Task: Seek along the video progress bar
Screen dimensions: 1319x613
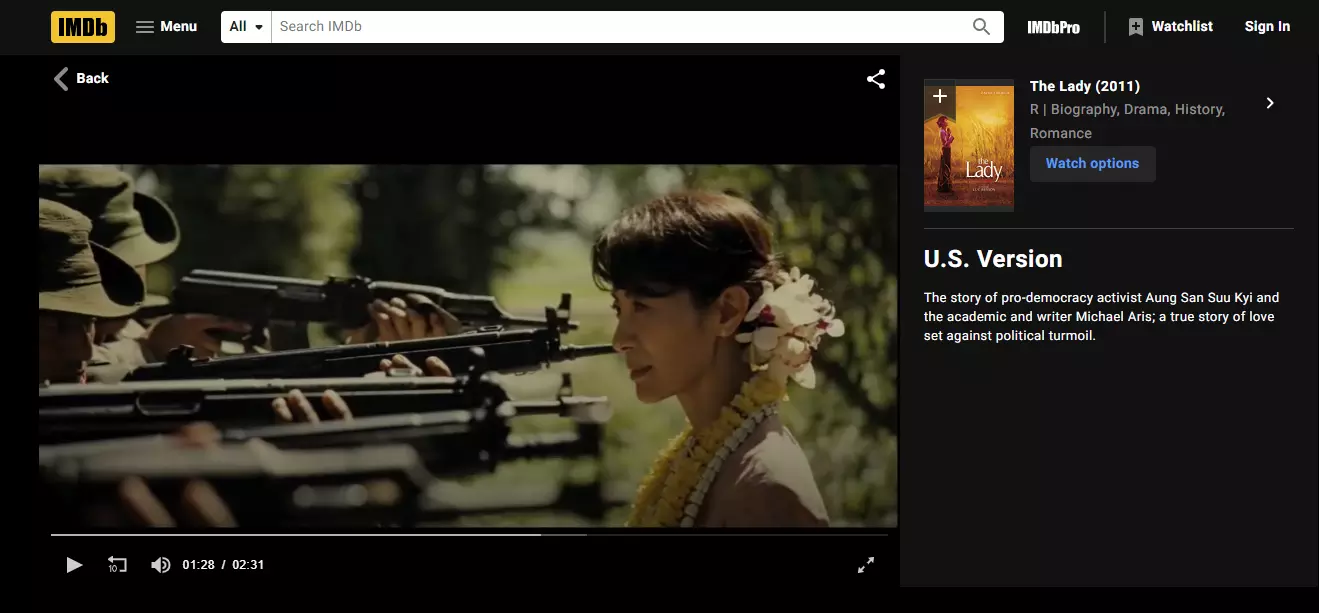Action: tap(469, 535)
